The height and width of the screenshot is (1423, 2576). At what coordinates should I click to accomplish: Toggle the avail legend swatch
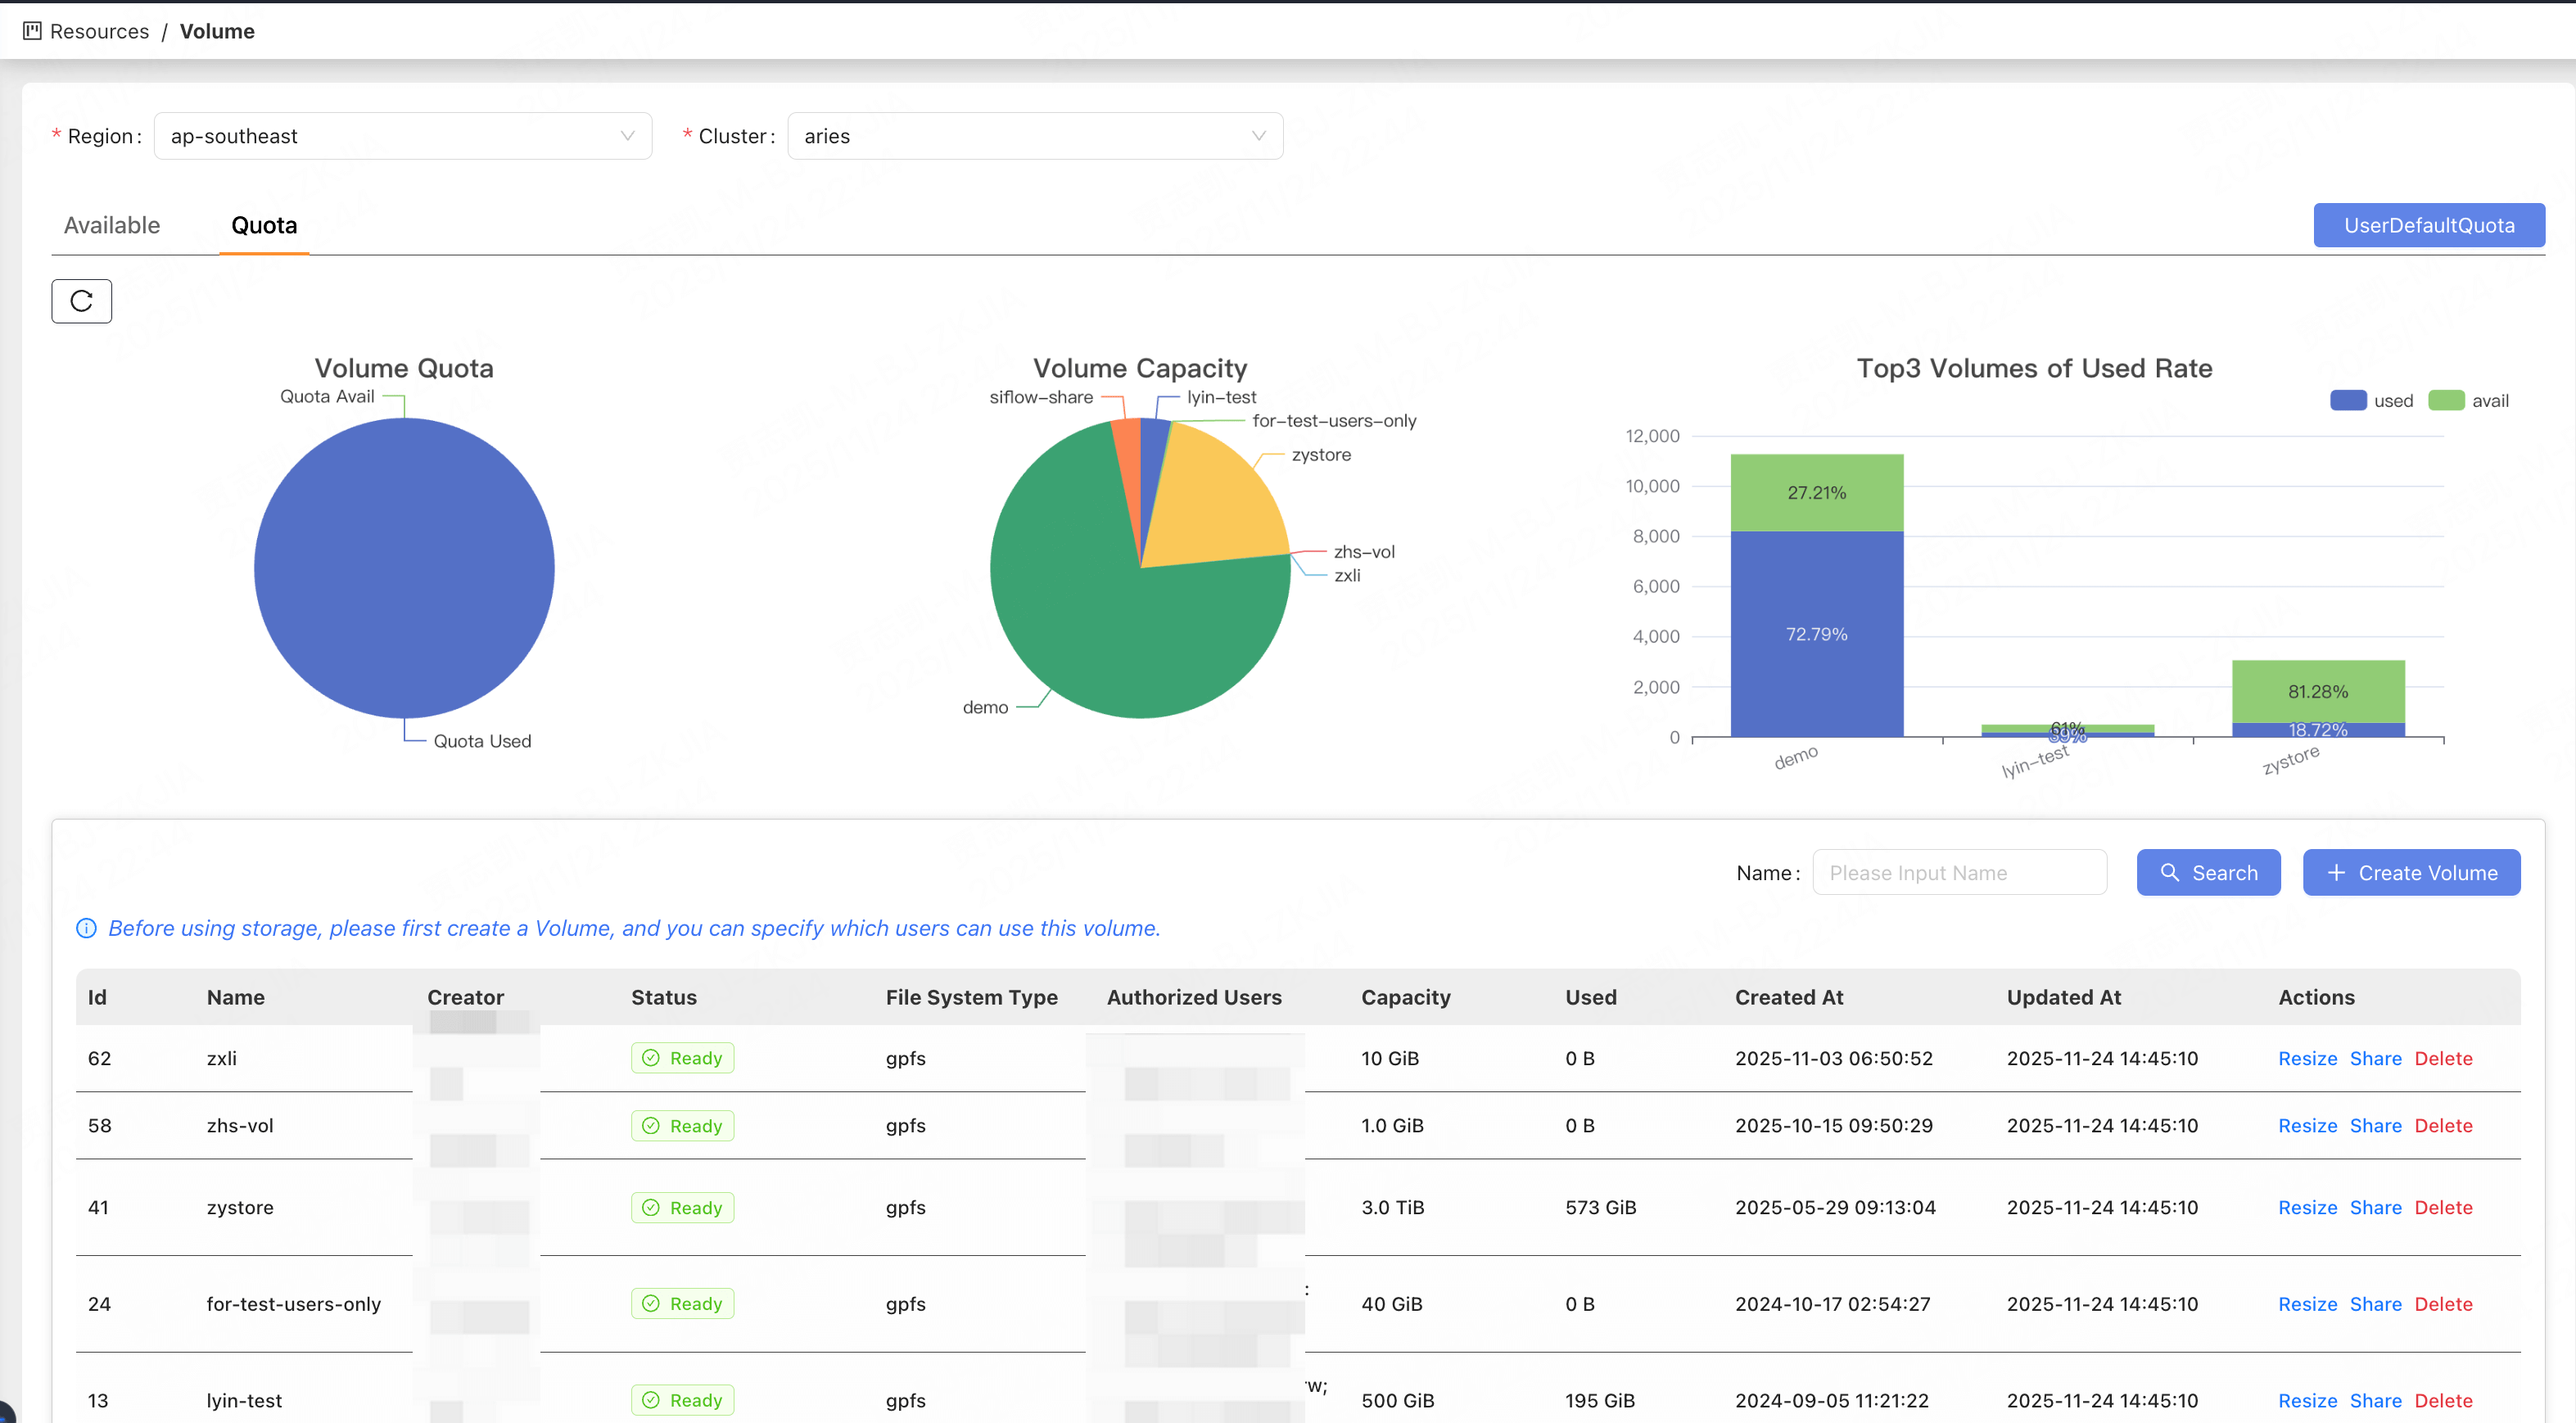[x=2446, y=400]
